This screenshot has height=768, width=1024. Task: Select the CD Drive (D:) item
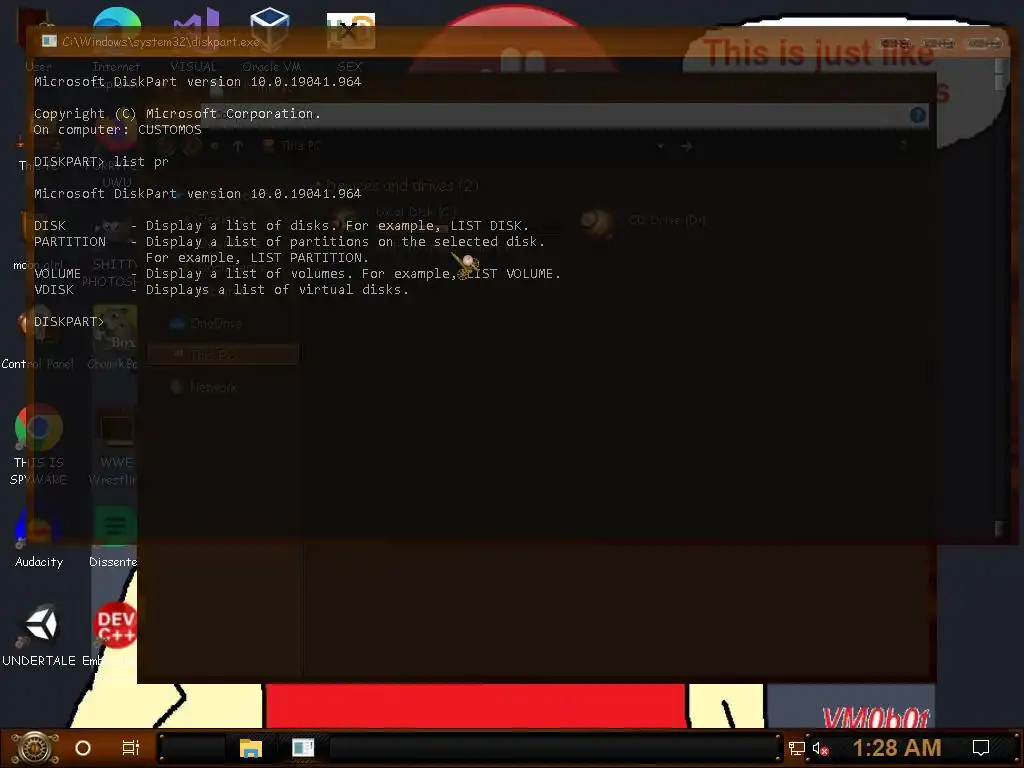click(x=644, y=221)
